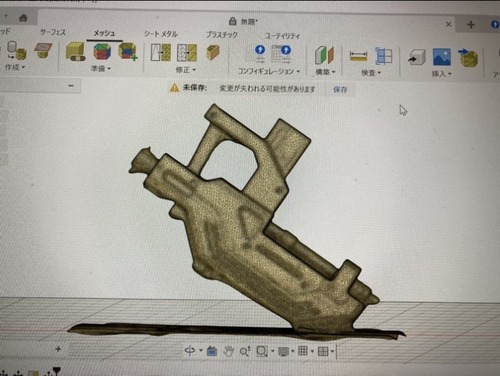Select the Offset Plane icon in 構築
This screenshot has height=376, width=500.
point(324,55)
